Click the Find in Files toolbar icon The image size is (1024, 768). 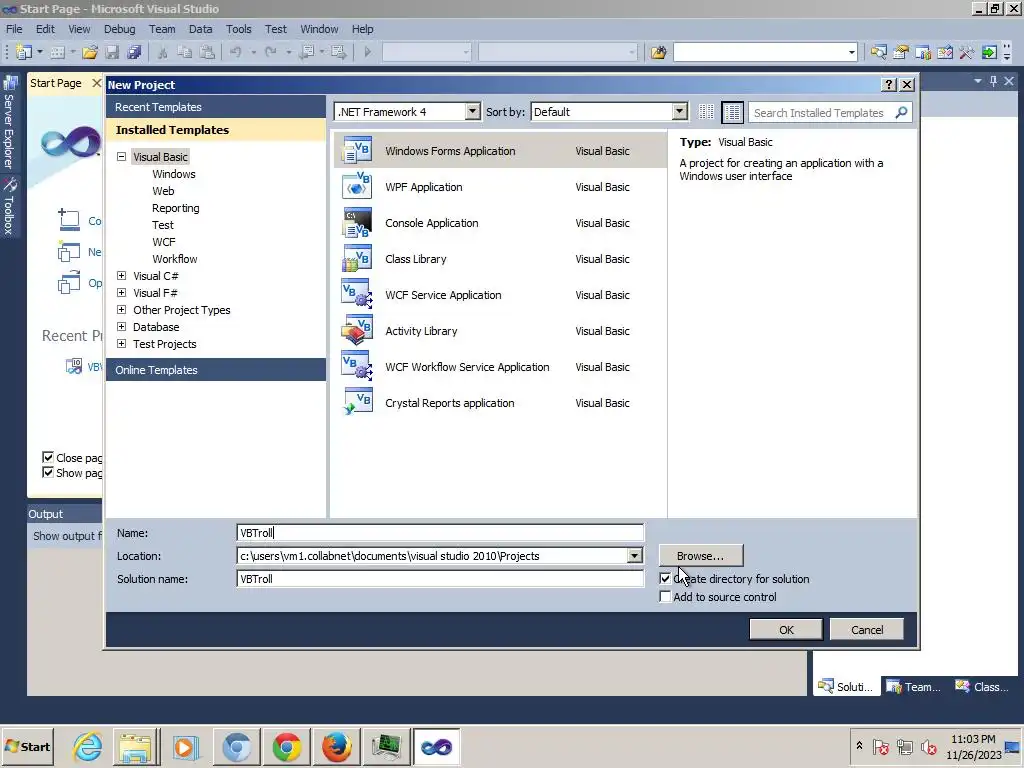tap(658, 52)
